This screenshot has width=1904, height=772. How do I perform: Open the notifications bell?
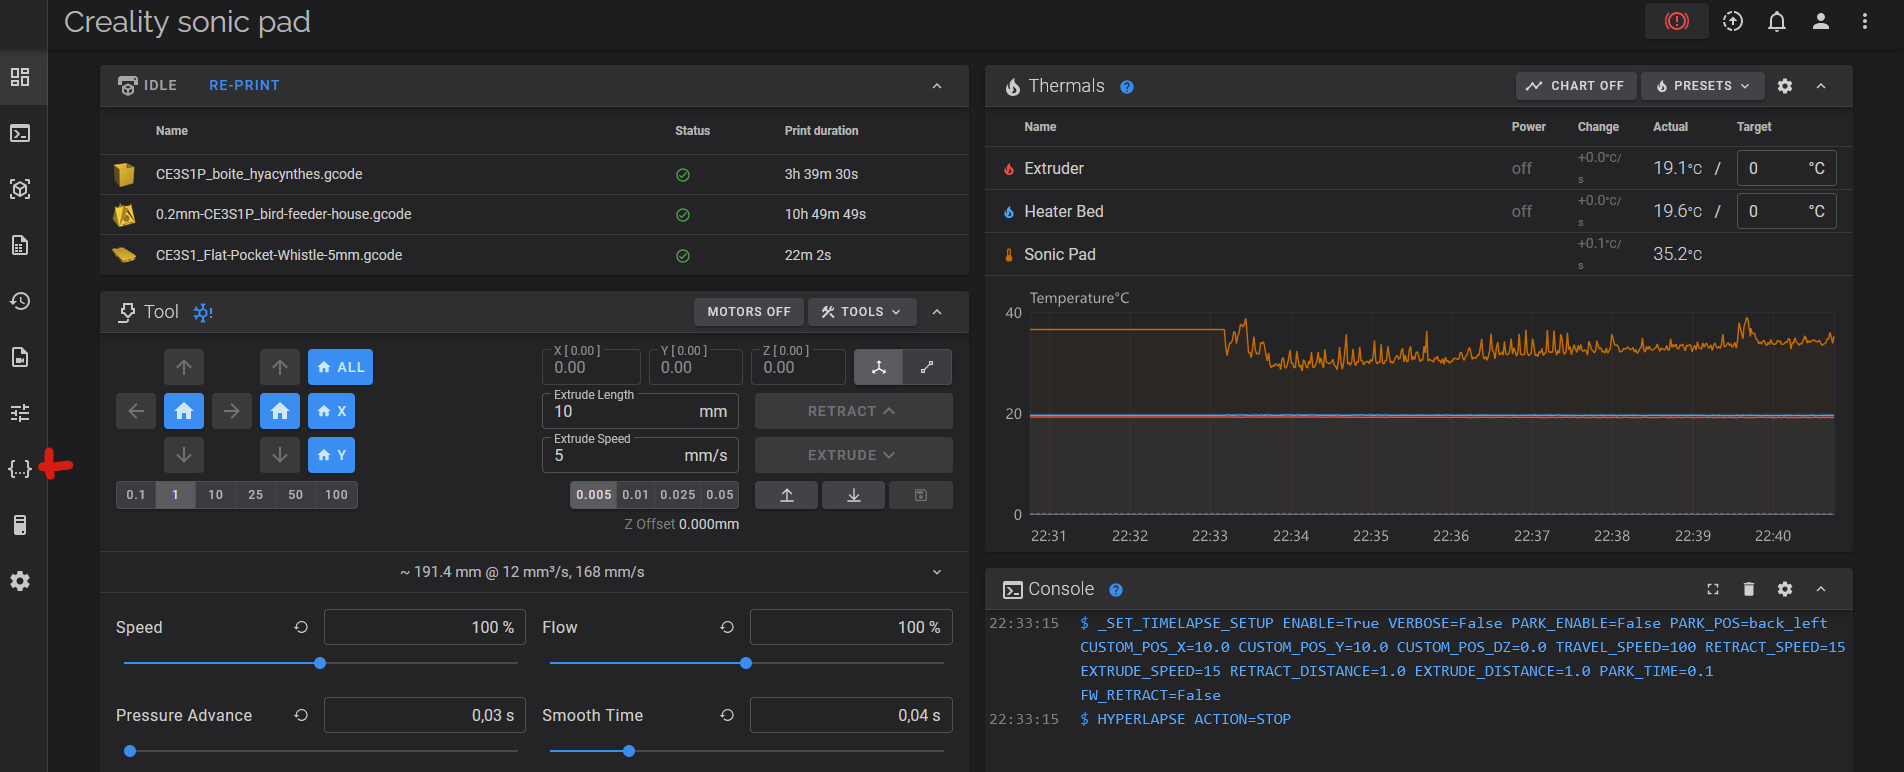click(x=1776, y=21)
